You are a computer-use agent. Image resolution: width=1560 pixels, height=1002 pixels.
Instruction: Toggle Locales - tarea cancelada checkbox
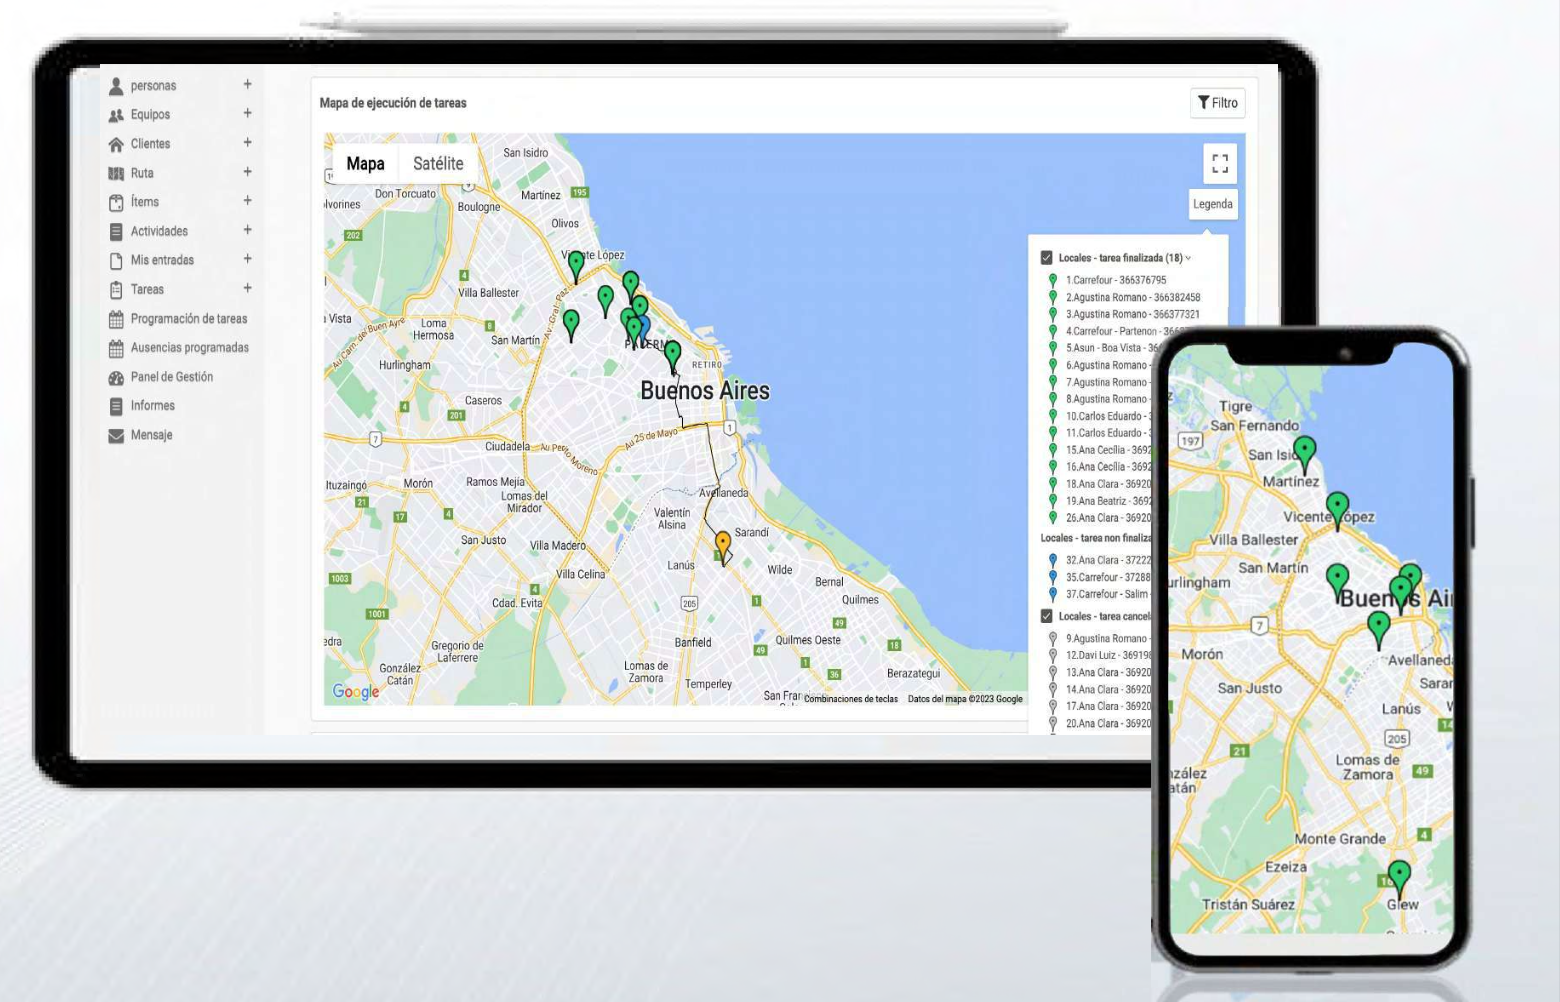1046,616
